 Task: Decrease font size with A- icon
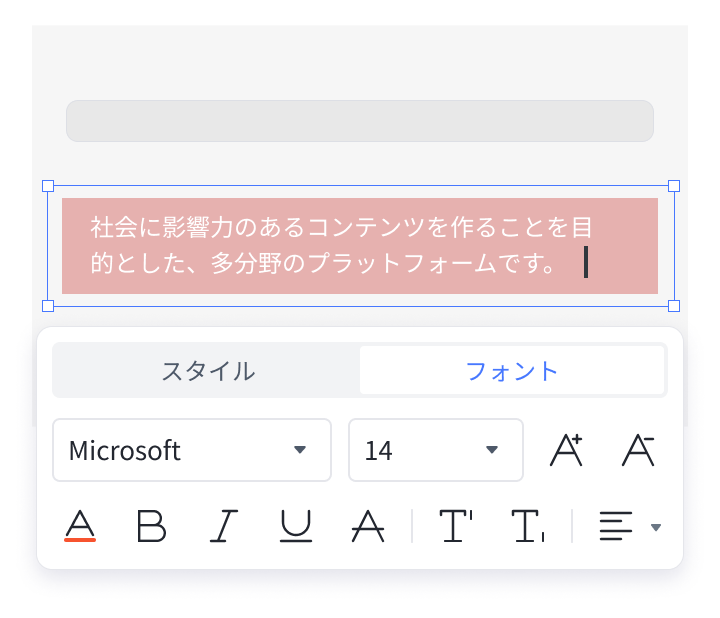point(638,450)
